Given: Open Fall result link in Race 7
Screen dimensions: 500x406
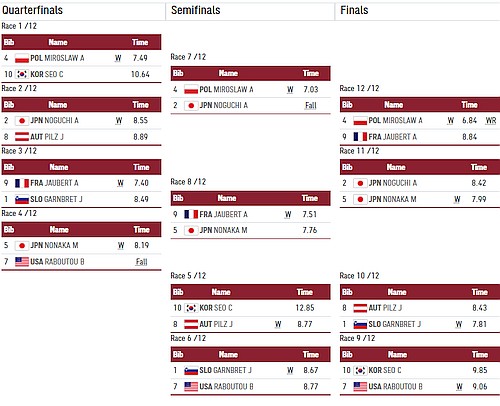Looking at the screenshot, I should click(x=311, y=106).
